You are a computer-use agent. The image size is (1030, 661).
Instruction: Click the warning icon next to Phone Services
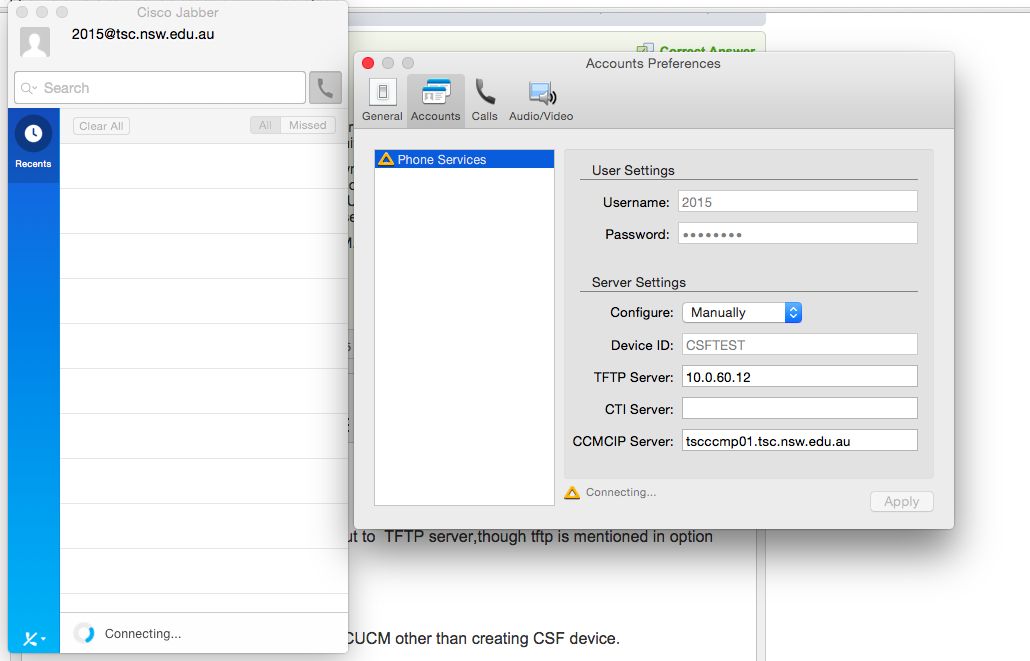[386, 159]
